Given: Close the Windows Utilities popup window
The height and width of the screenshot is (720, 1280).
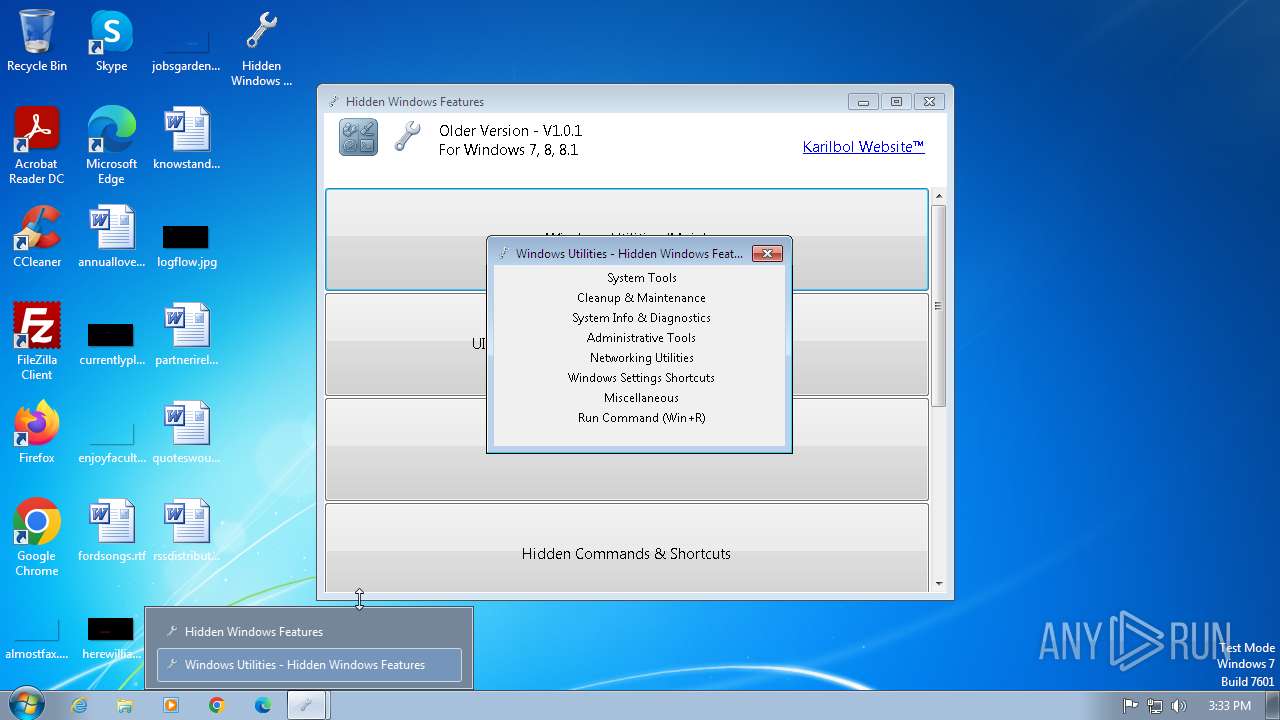Looking at the screenshot, I should coord(767,254).
